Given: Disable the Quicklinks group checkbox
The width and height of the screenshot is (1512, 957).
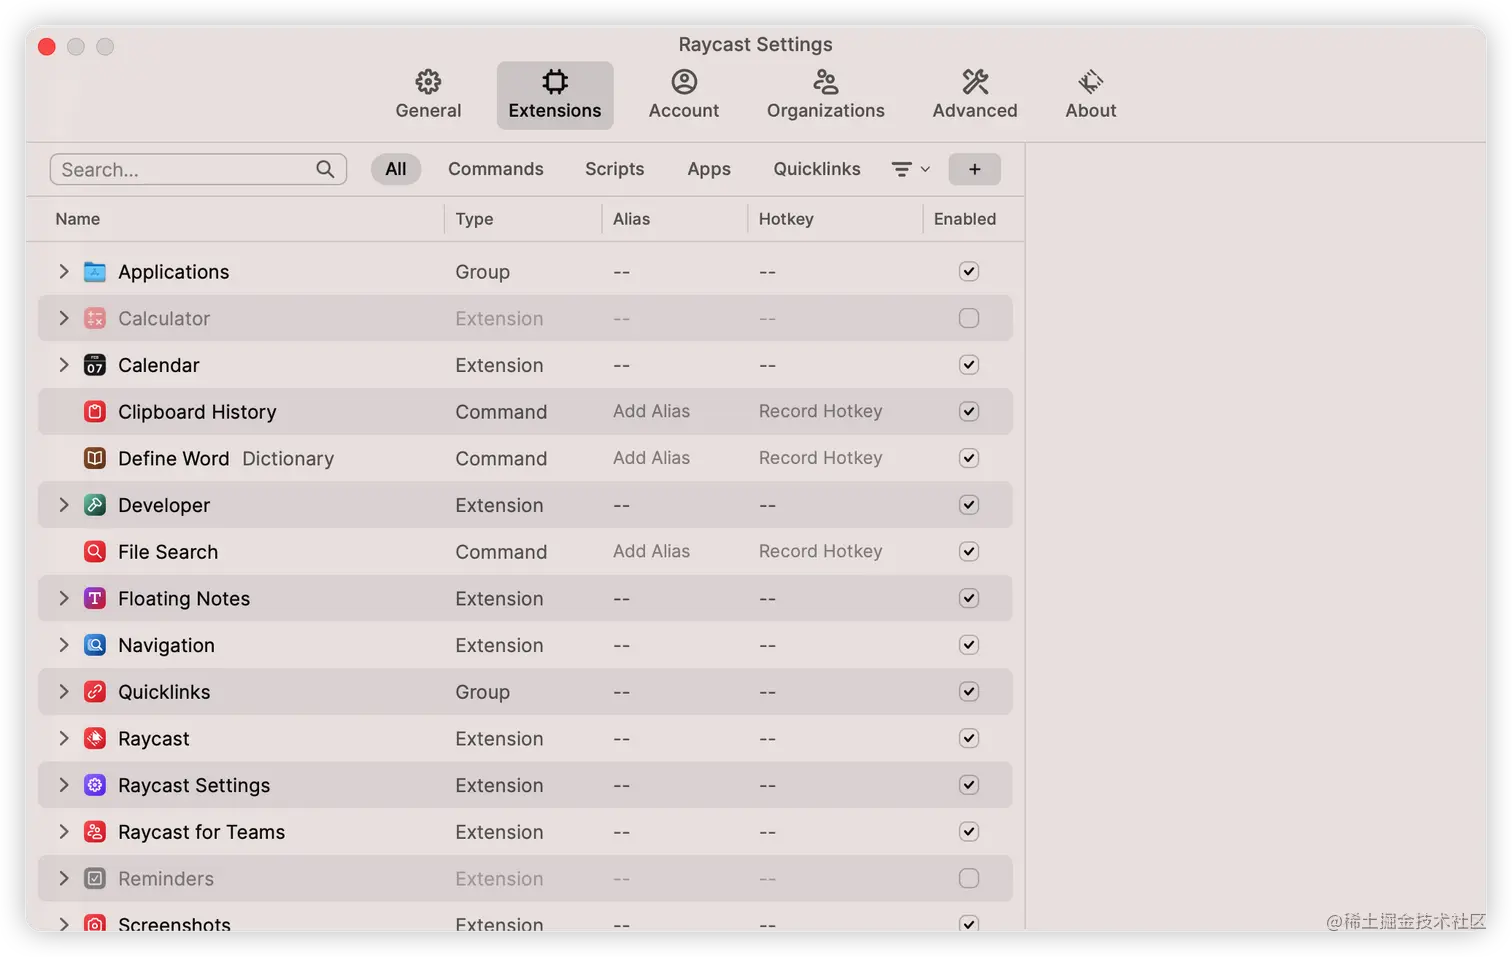Looking at the screenshot, I should tap(969, 691).
